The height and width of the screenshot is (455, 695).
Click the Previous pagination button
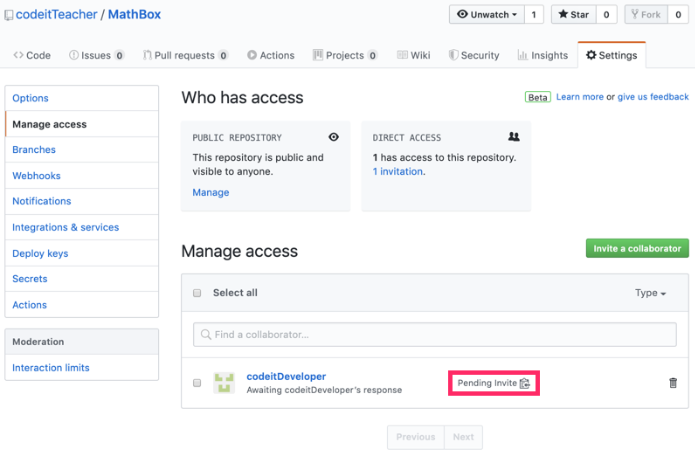click(x=416, y=437)
